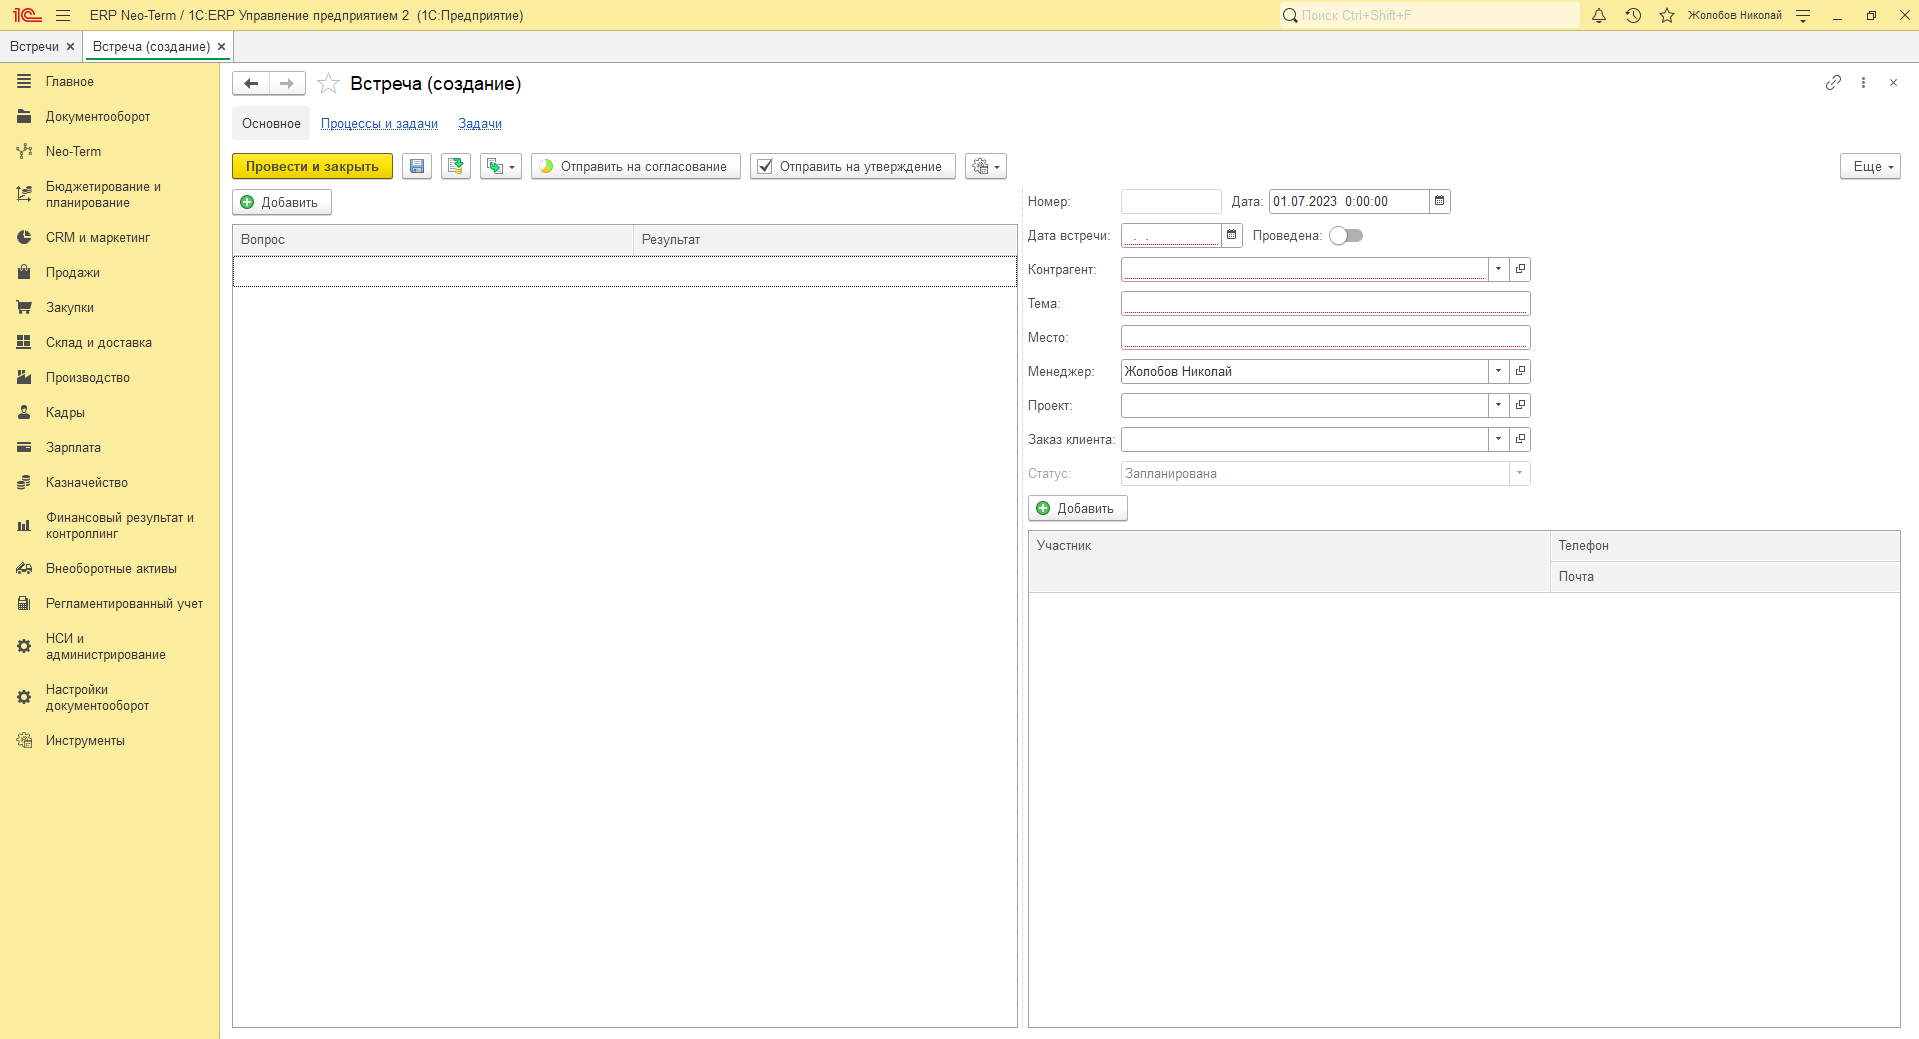Open the Задачи link
Screen dimensions: 1919x1039
click(480, 124)
